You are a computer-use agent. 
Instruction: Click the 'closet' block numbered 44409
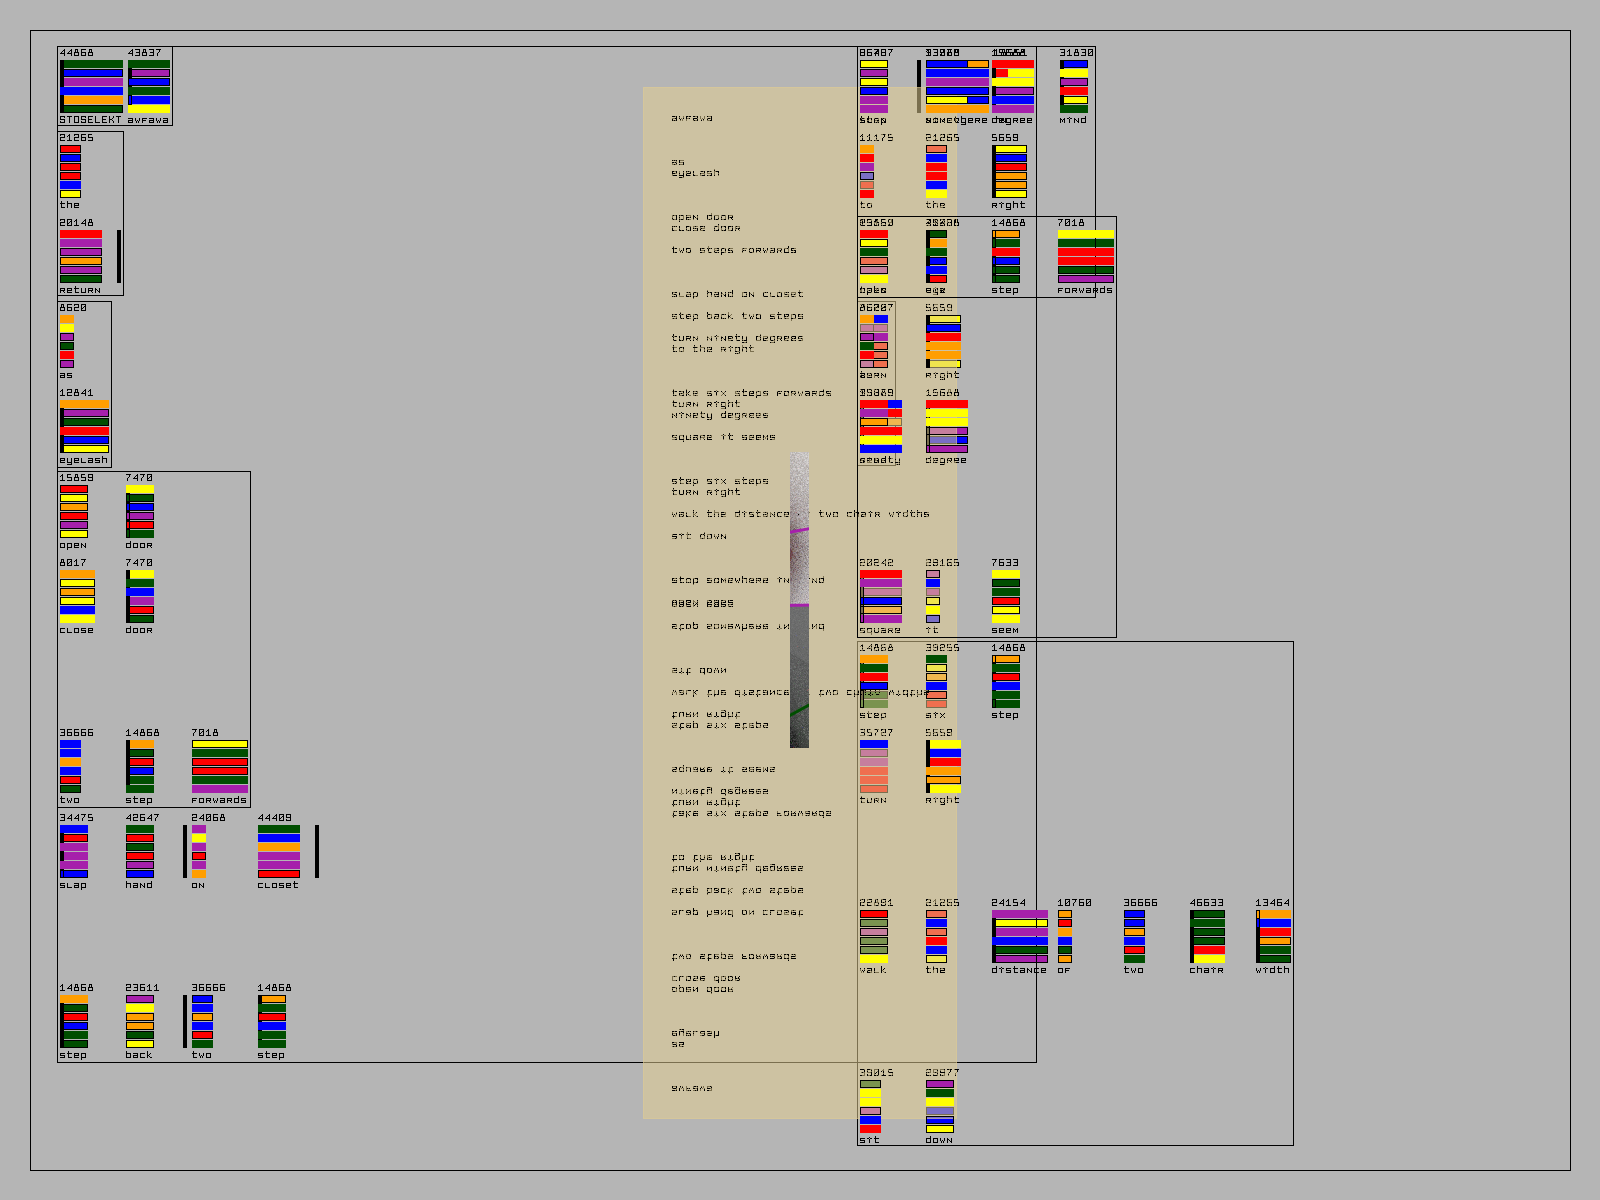pos(278,851)
